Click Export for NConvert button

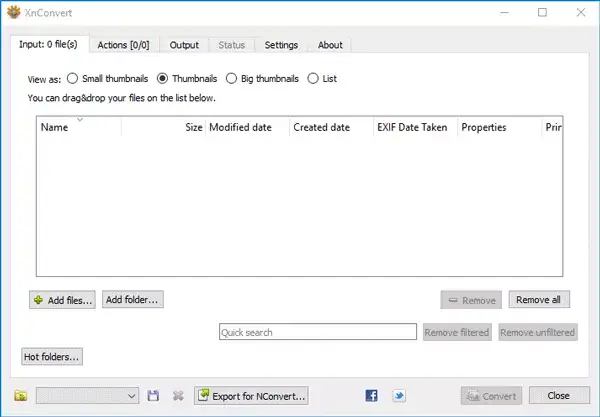coord(251,396)
